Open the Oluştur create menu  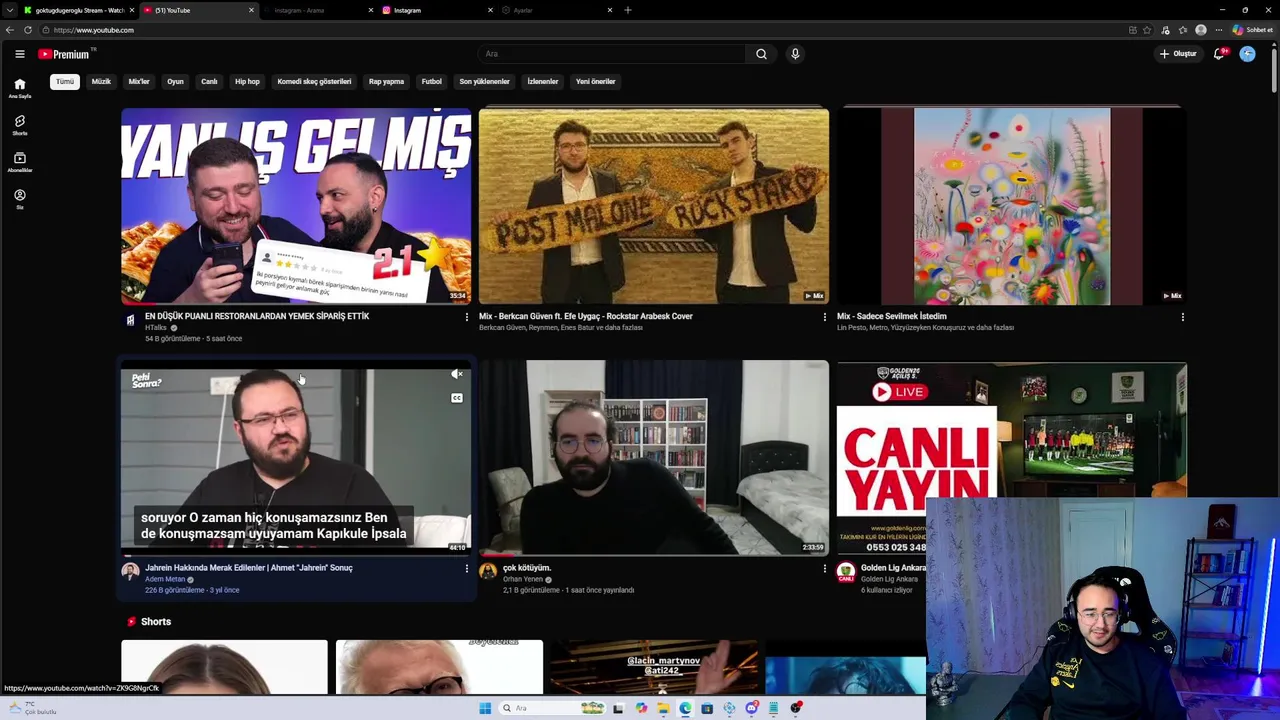click(1178, 54)
